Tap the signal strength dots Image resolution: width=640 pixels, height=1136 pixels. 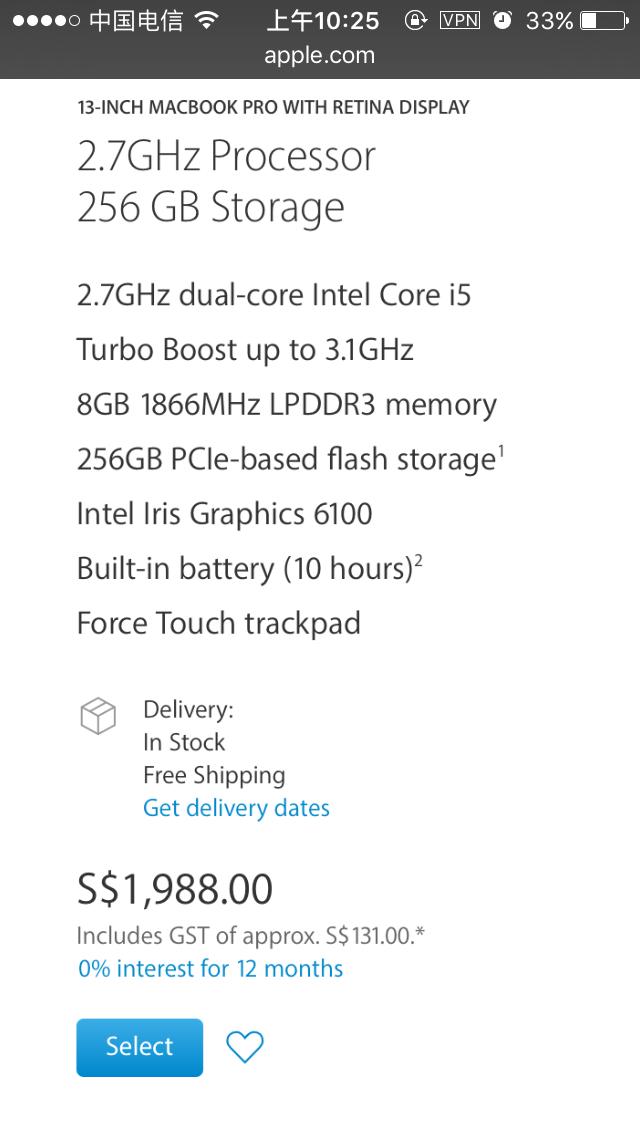tap(44, 20)
